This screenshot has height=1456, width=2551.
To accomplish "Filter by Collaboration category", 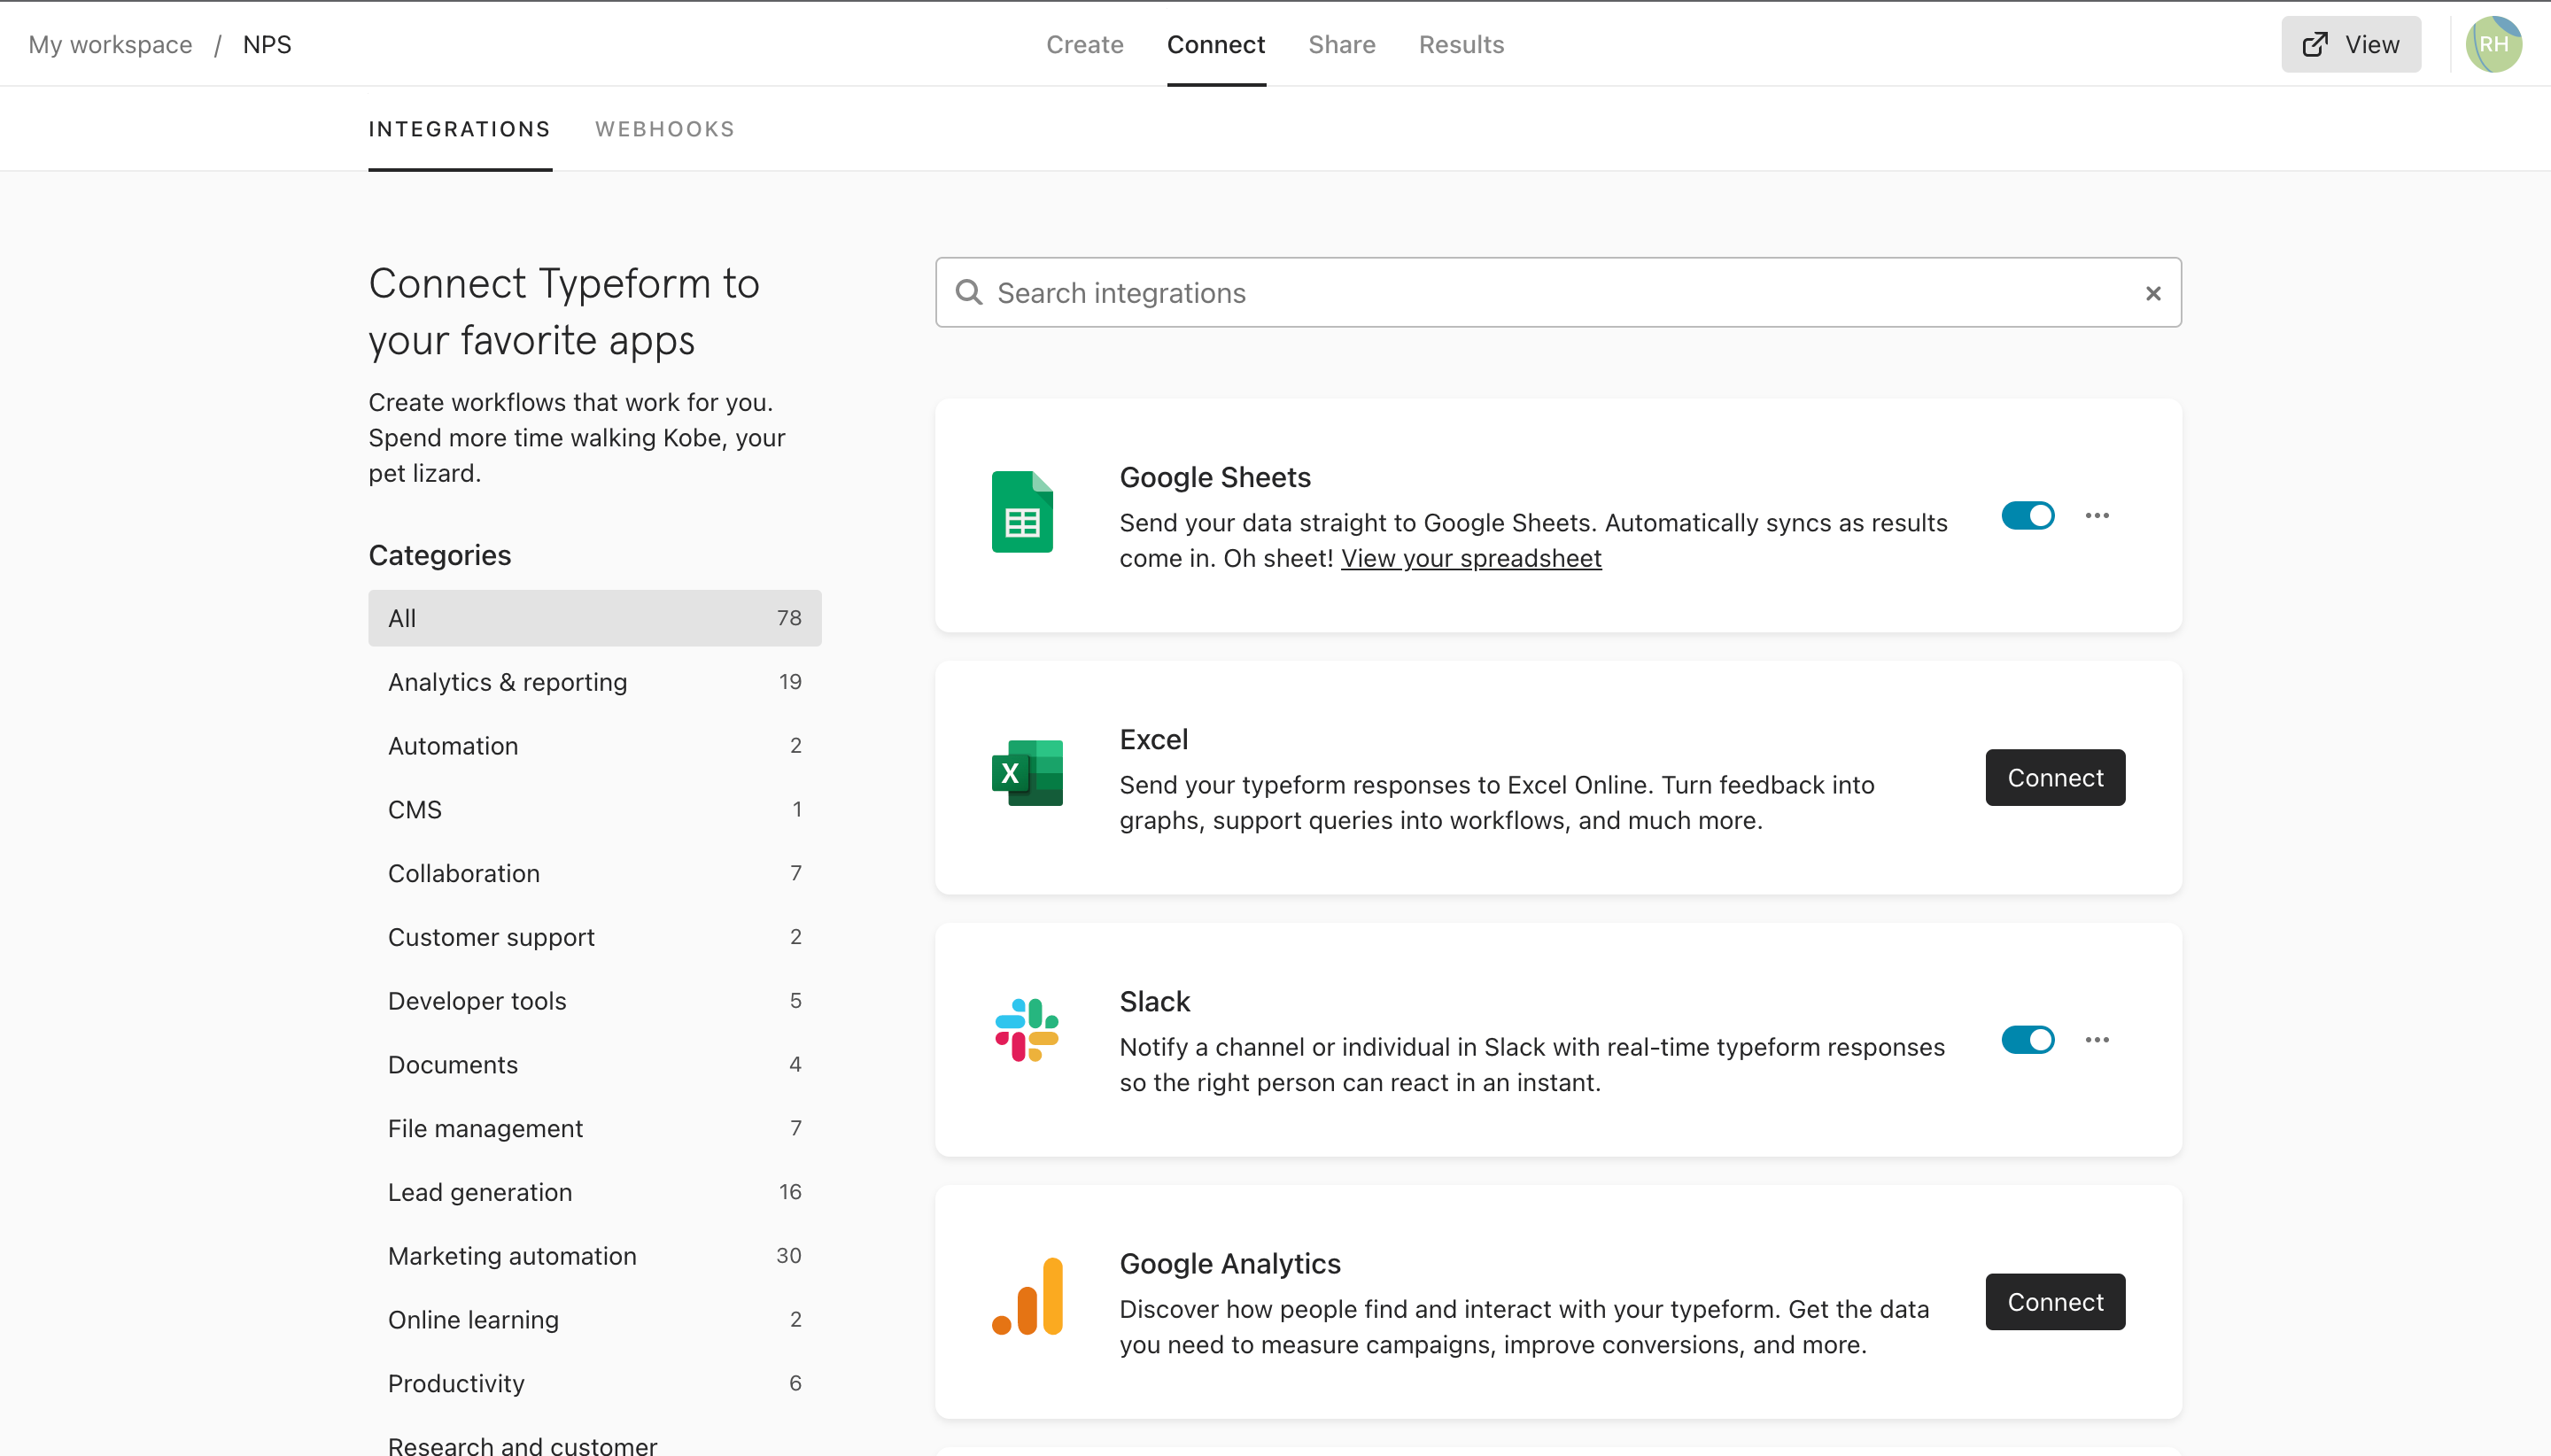I will coord(594,873).
